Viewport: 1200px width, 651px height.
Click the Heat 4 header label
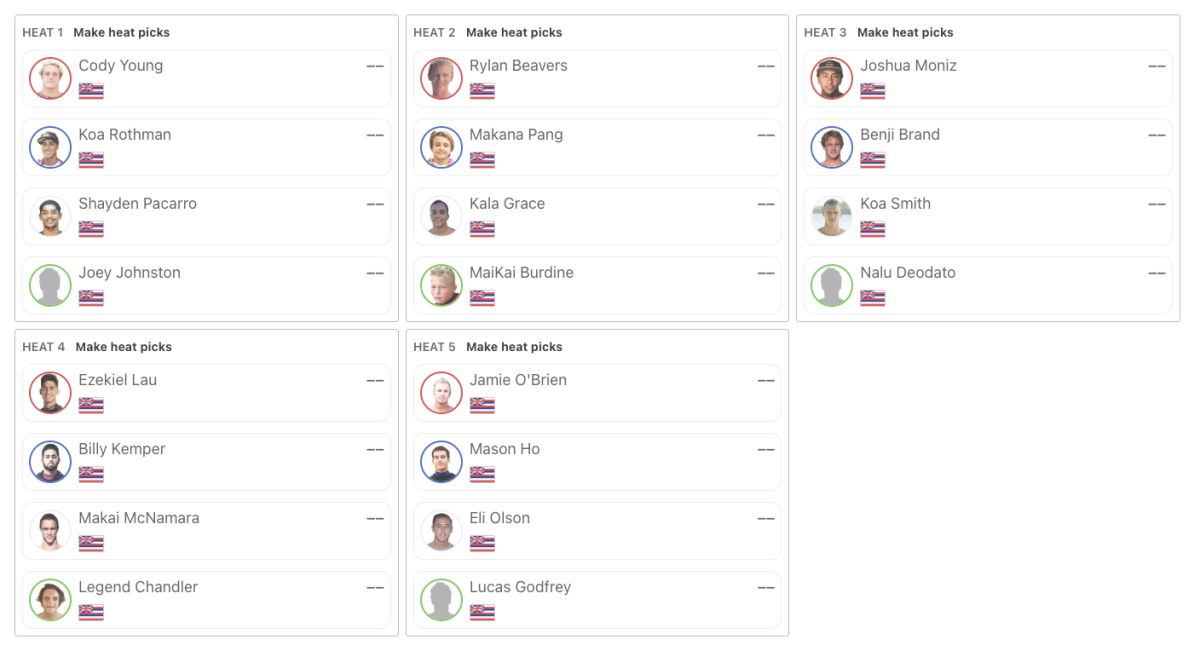(44, 347)
